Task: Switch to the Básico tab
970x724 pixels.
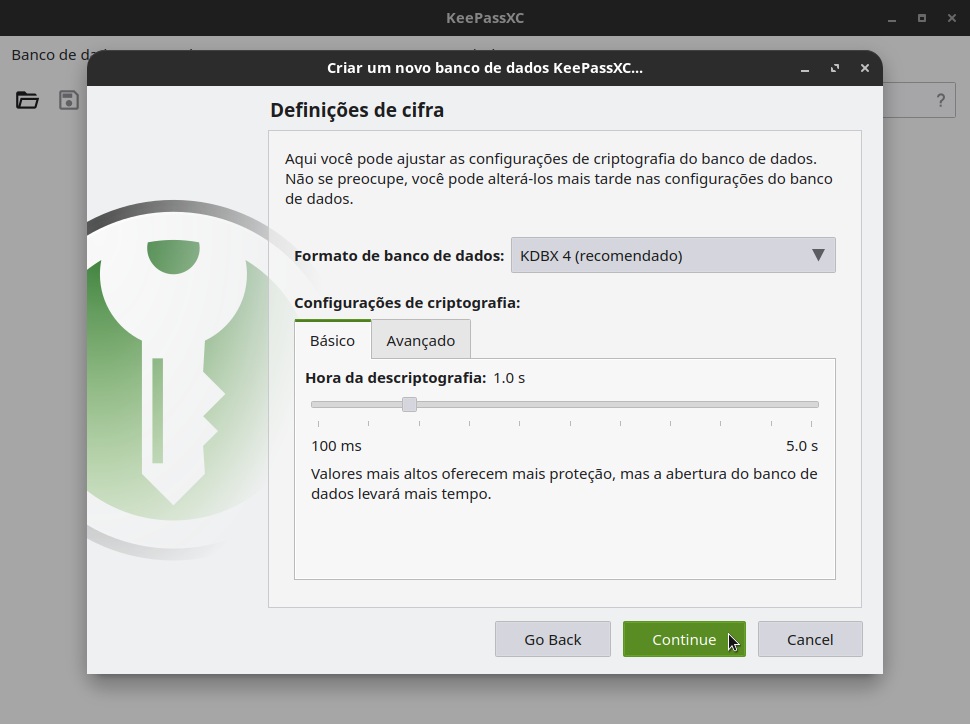Action: [332, 340]
